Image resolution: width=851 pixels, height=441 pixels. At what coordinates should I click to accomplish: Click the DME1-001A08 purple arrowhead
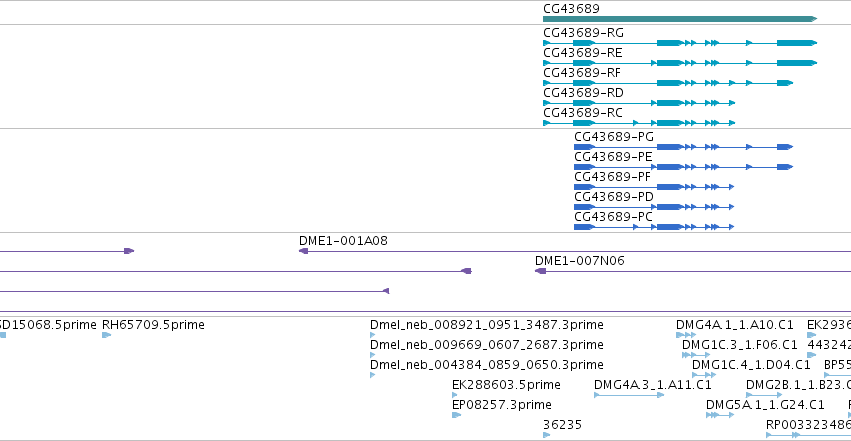pos(303,251)
